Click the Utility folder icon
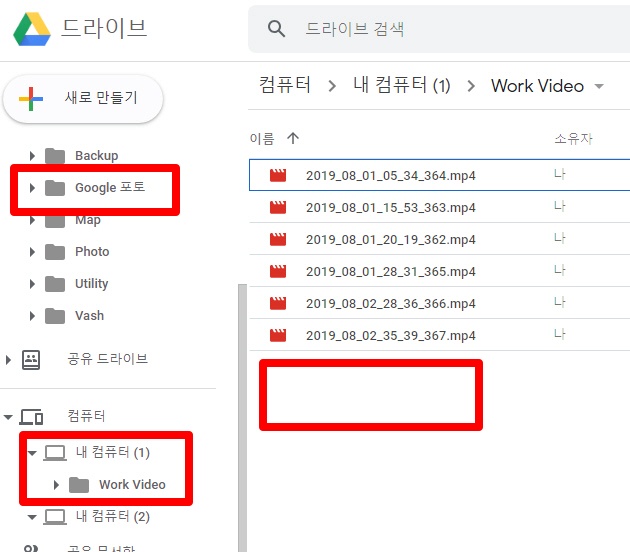Image resolution: width=630 pixels, height=552 pixels. point(55,284)
